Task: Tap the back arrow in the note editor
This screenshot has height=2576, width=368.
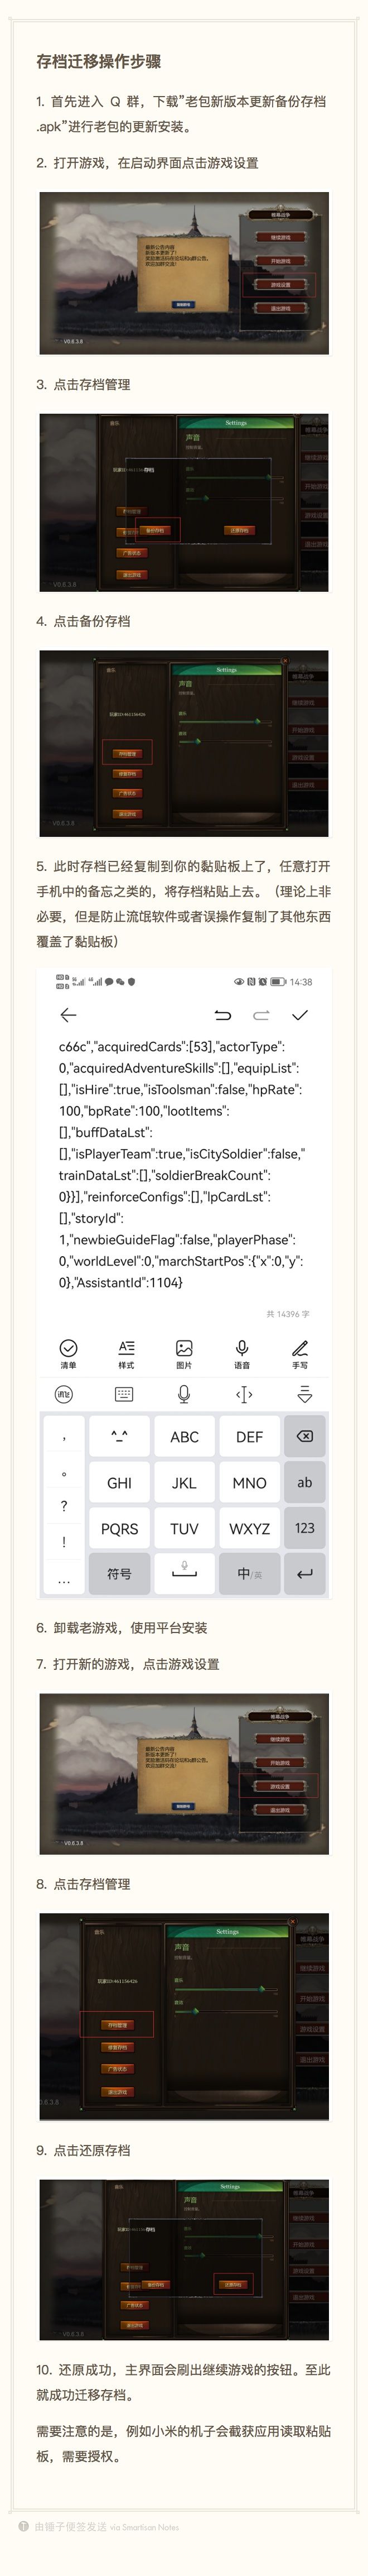Action: [x=68, y=1015]
